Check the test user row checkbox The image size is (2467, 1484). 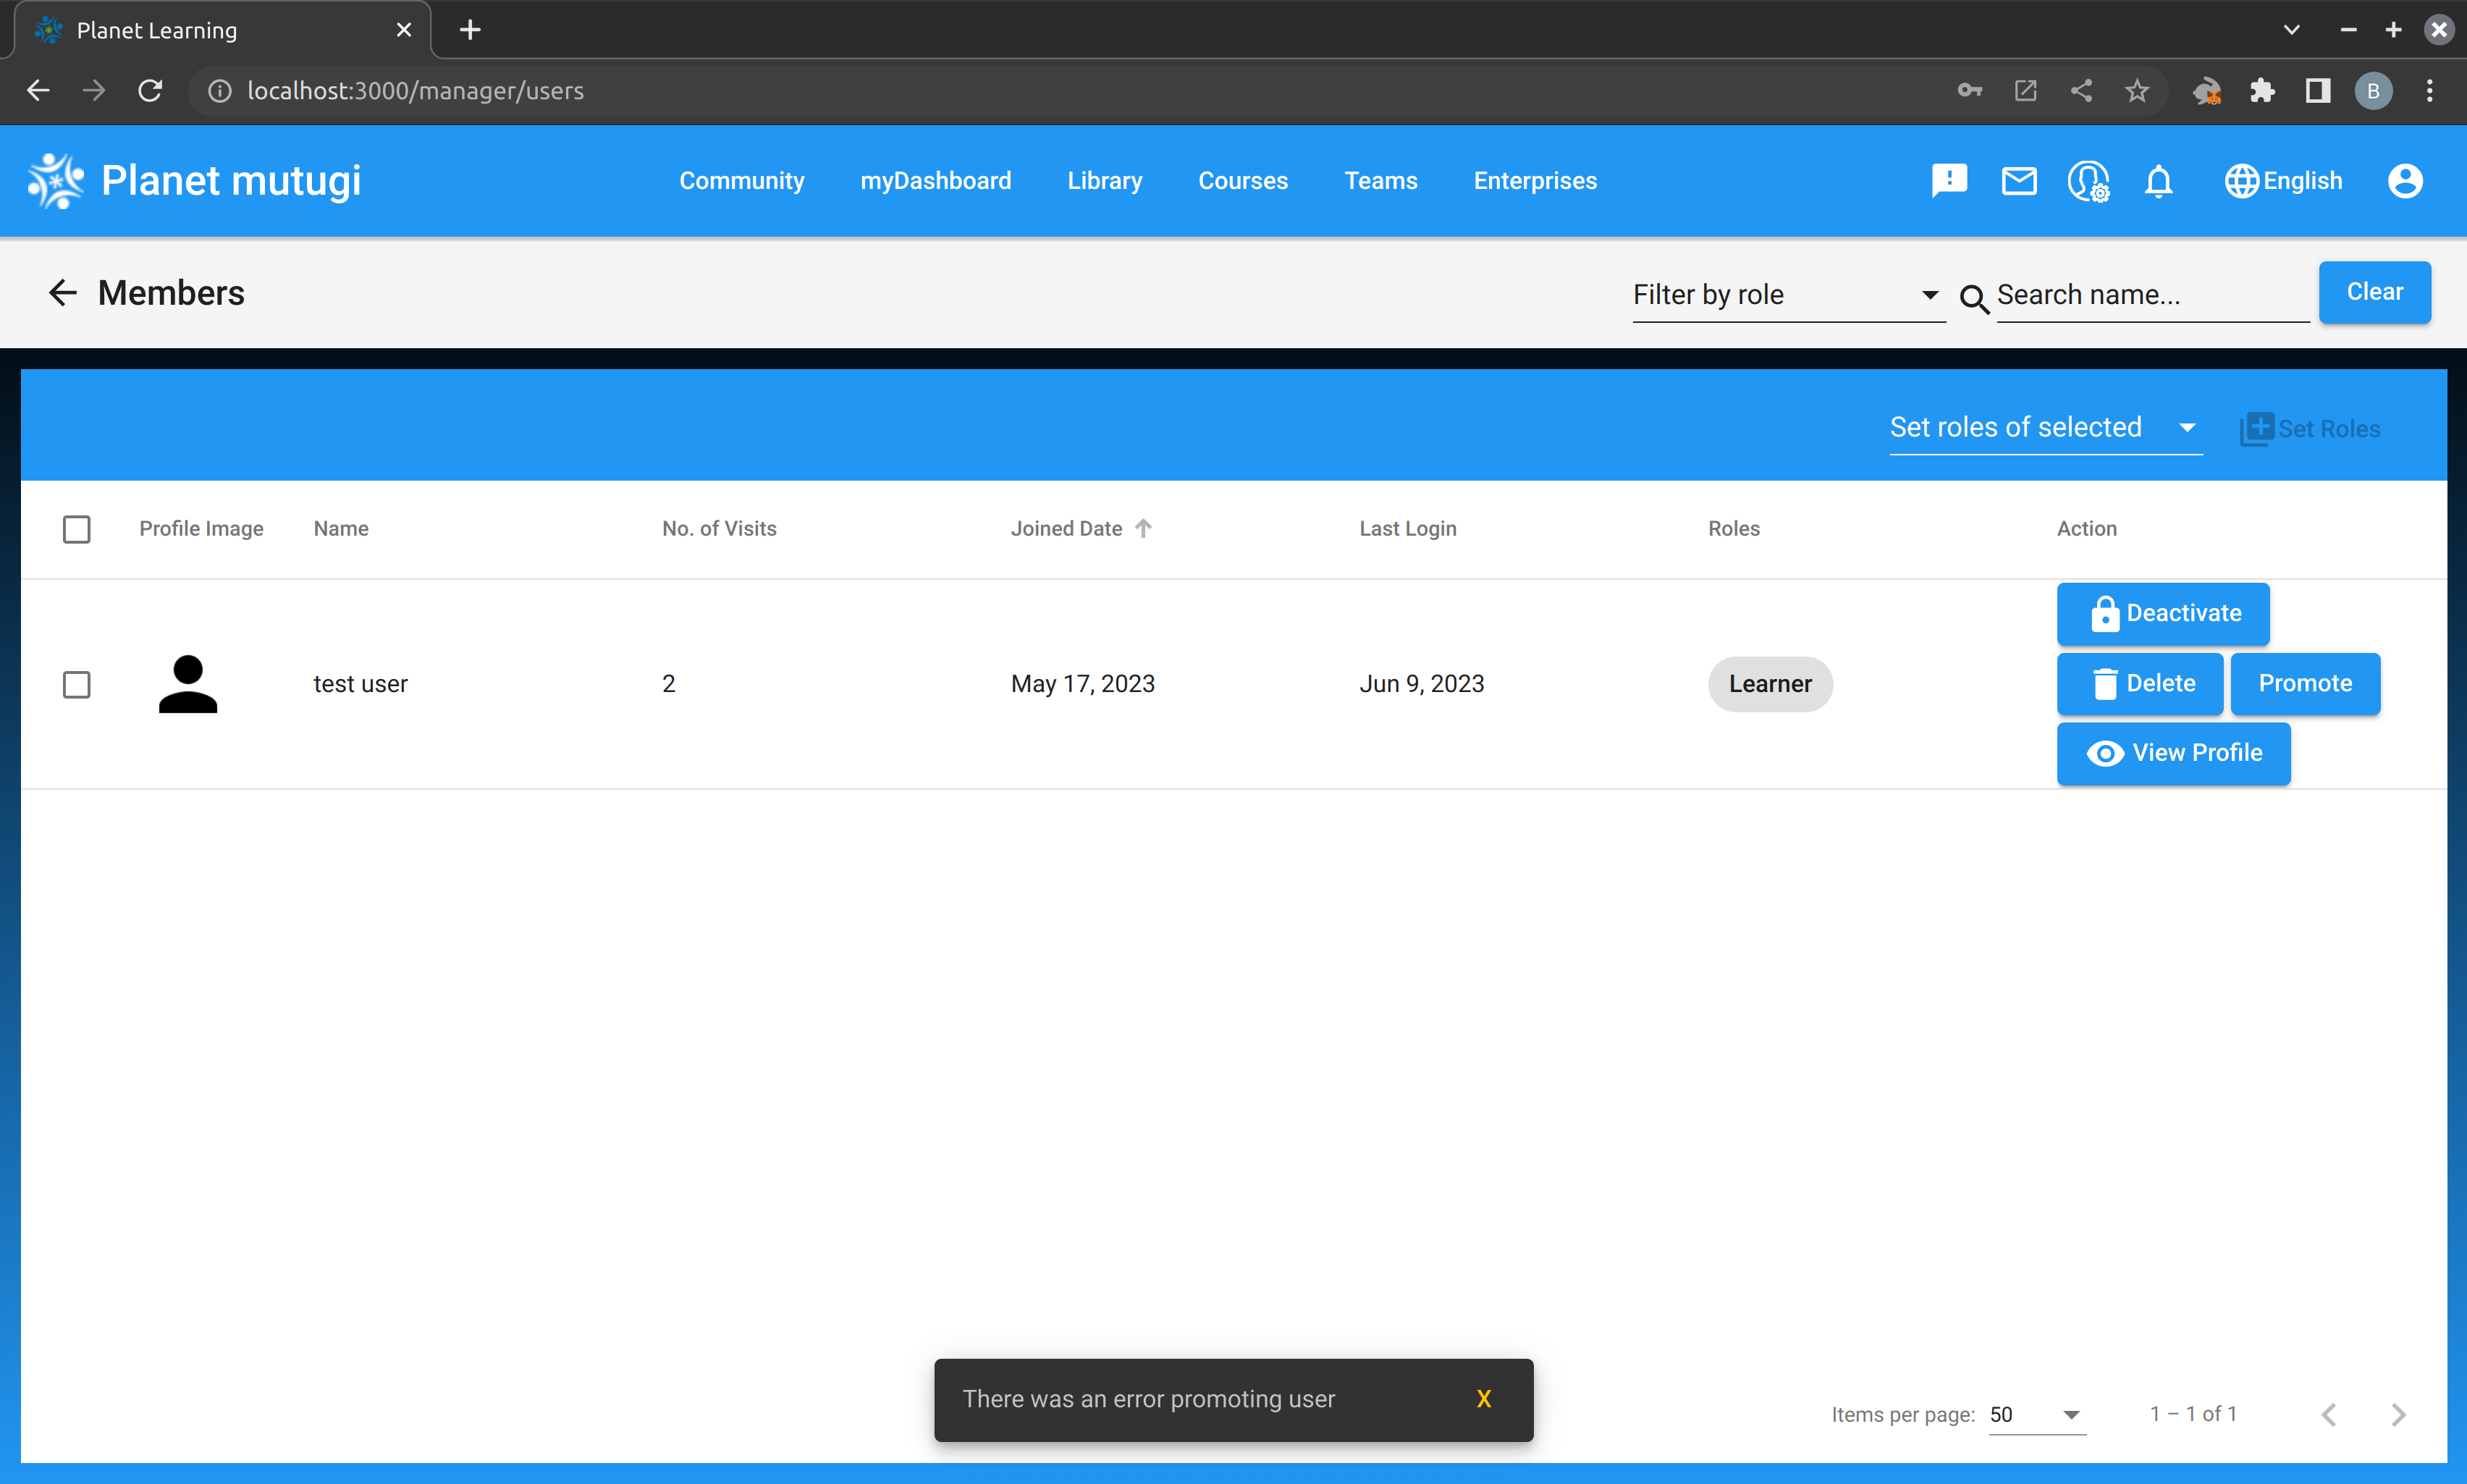click(77, 684)
